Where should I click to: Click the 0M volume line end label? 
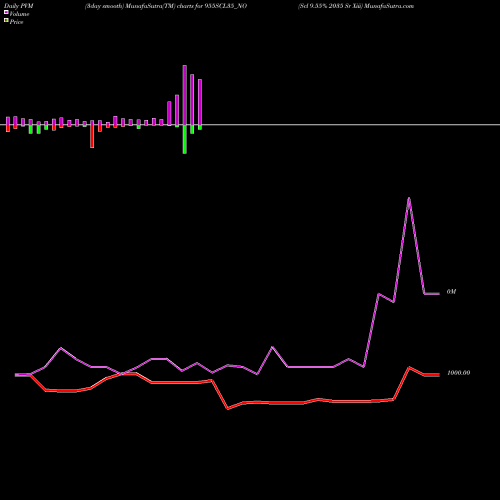click(451, 292)
